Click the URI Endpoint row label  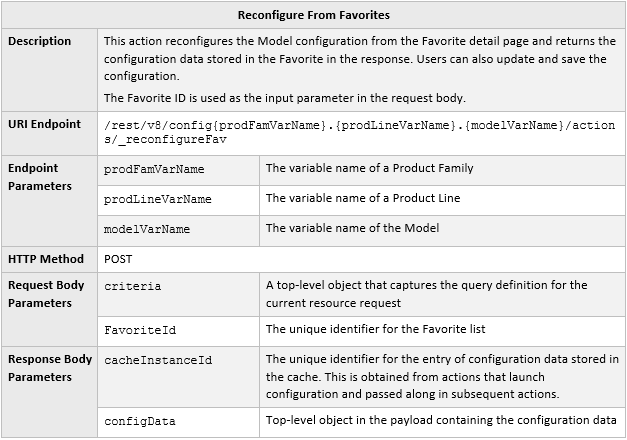[45, 123]
